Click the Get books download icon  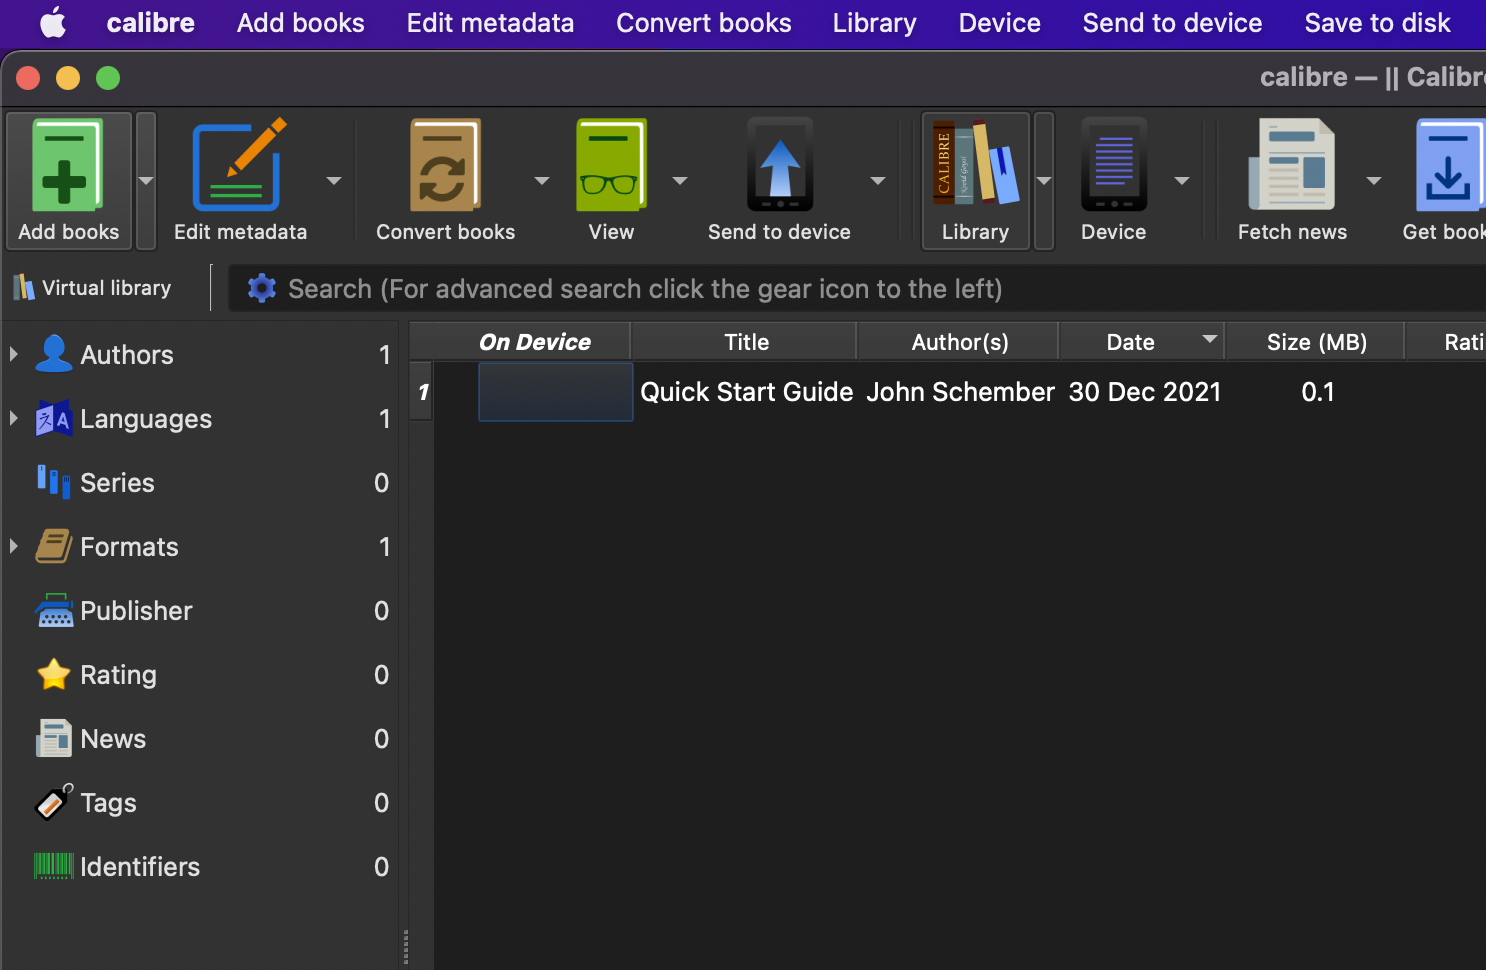click(x=1450, y=166)
